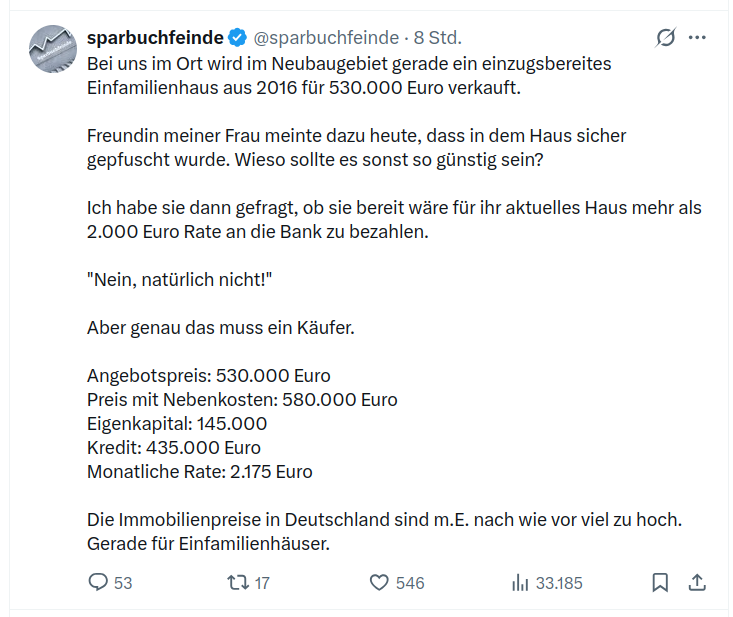
Task: Click the blue verified badge
Action: [237, 37]
